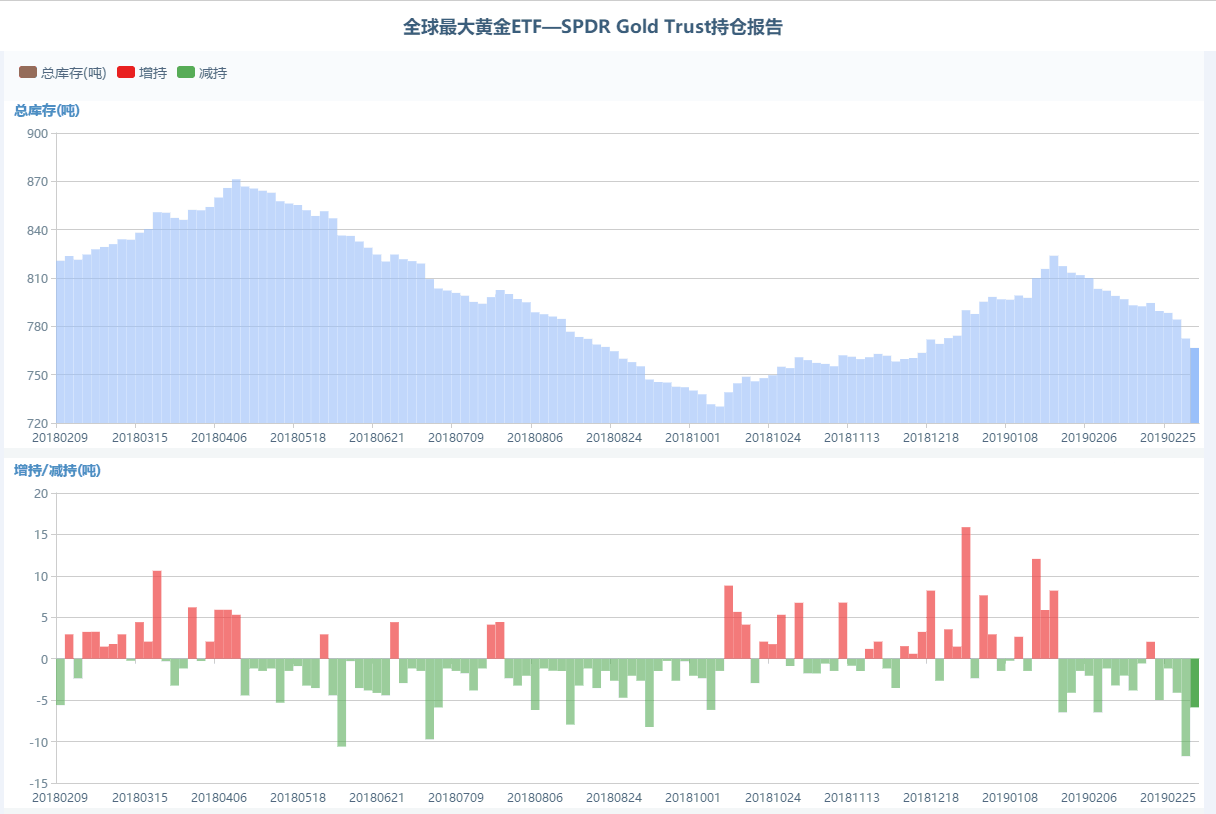Screen dimensions: 1216x814
Task: Click the 减持 legend text label
Action: (213, 73)
